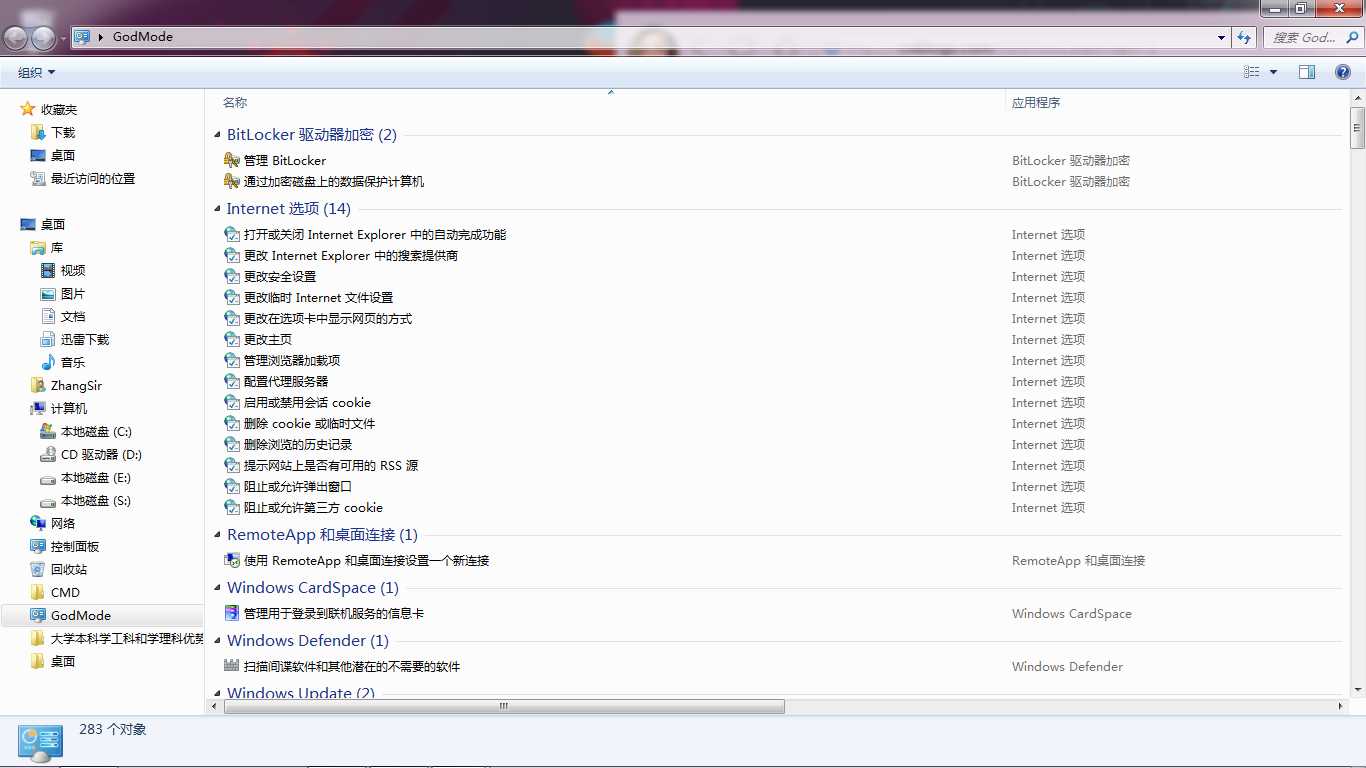Select 更改在选项卡中显示网页的方式 entry
The image size is (1366, 768).
point(328,318)
